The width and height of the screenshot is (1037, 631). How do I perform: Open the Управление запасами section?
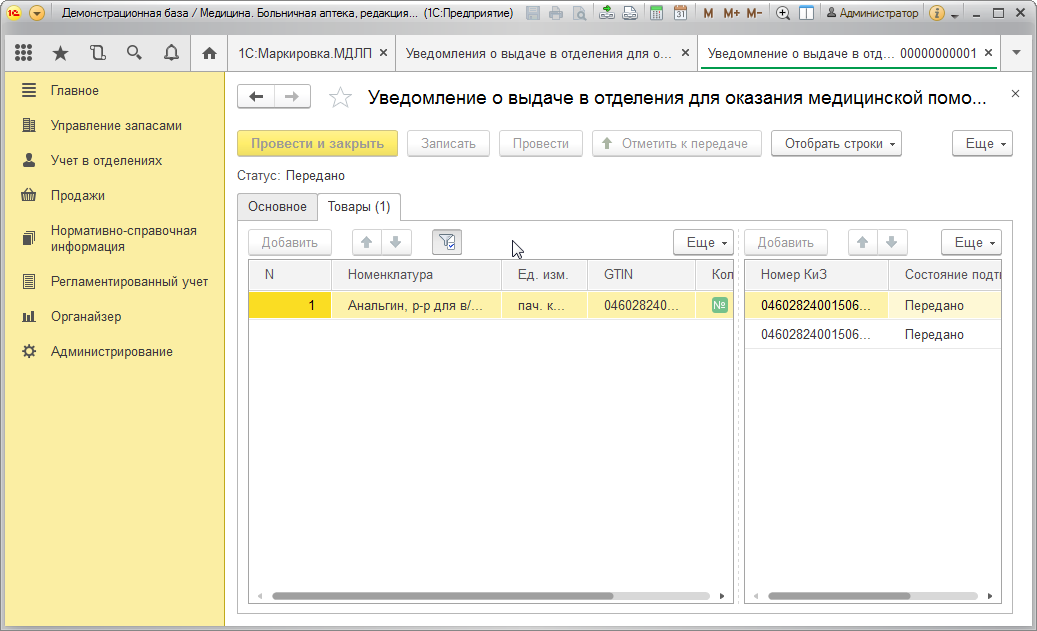pos(116,126)
